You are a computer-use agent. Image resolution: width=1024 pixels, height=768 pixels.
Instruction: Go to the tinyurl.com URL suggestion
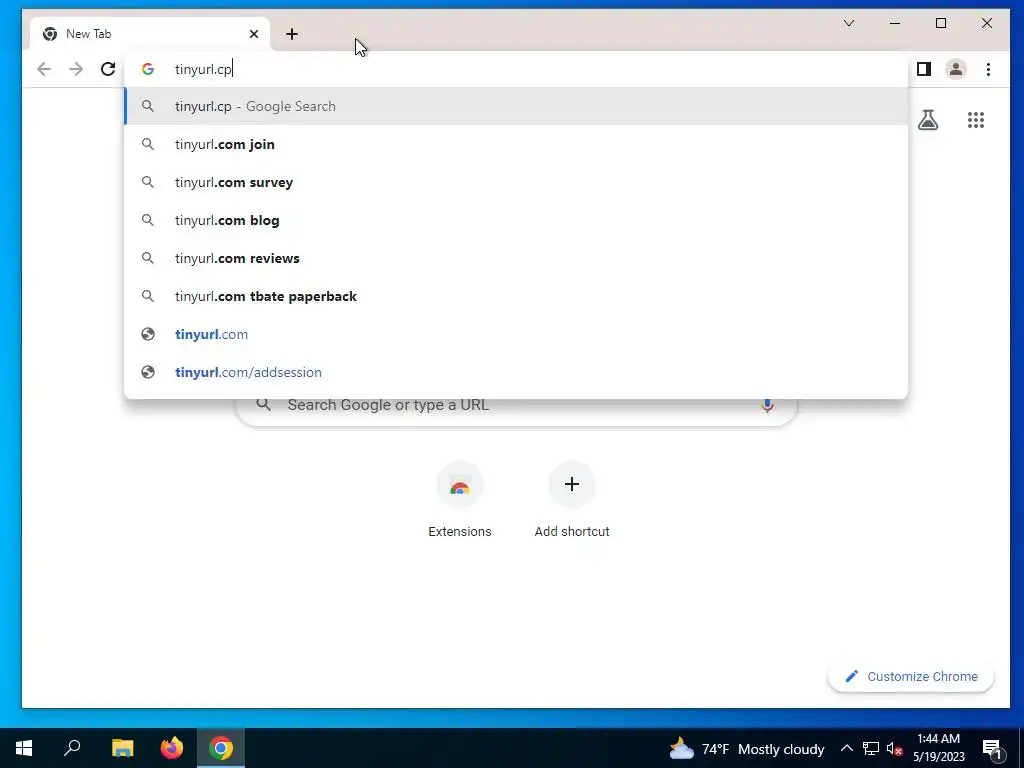tap(516, 334)
